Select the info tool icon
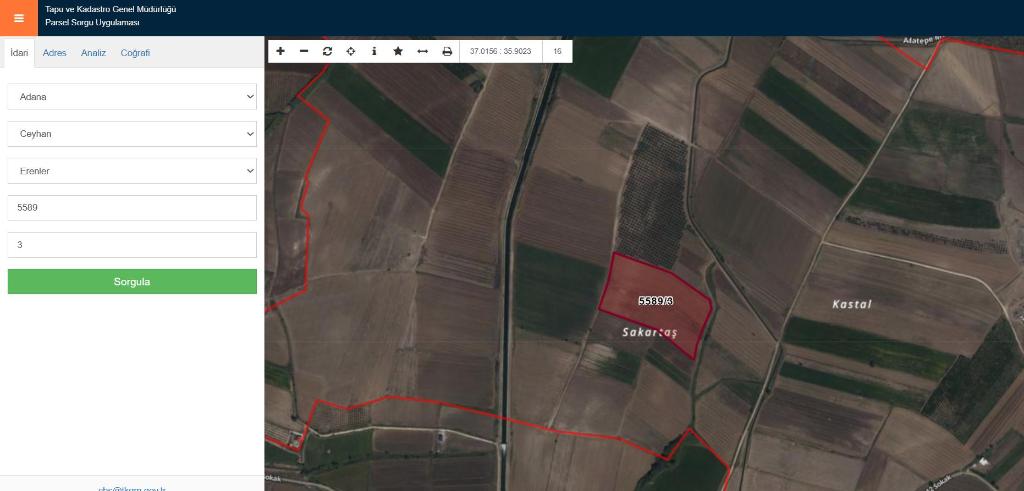This screenshot has height=491, width=1024. coord(374,51)
